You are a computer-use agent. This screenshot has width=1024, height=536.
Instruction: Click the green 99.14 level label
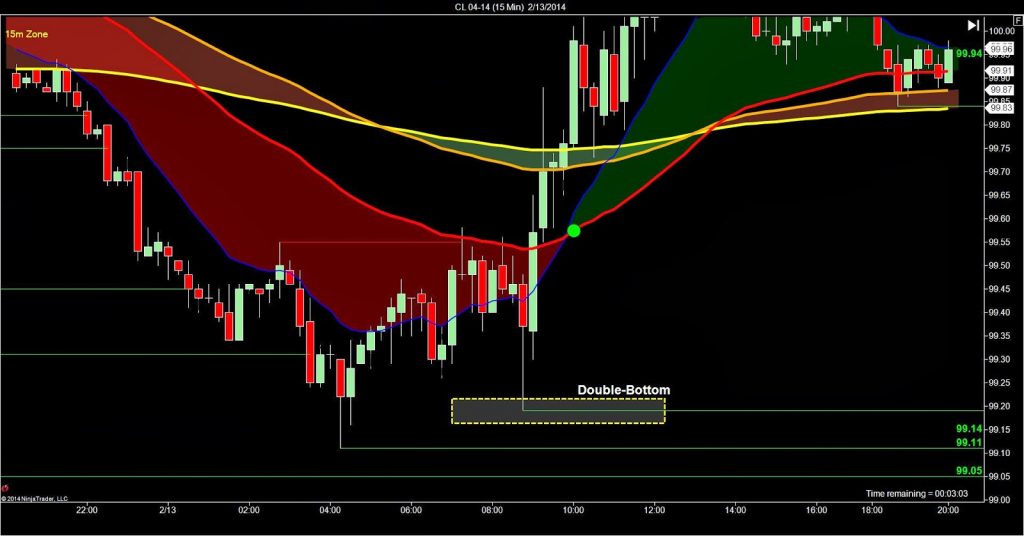click(969, 429)
